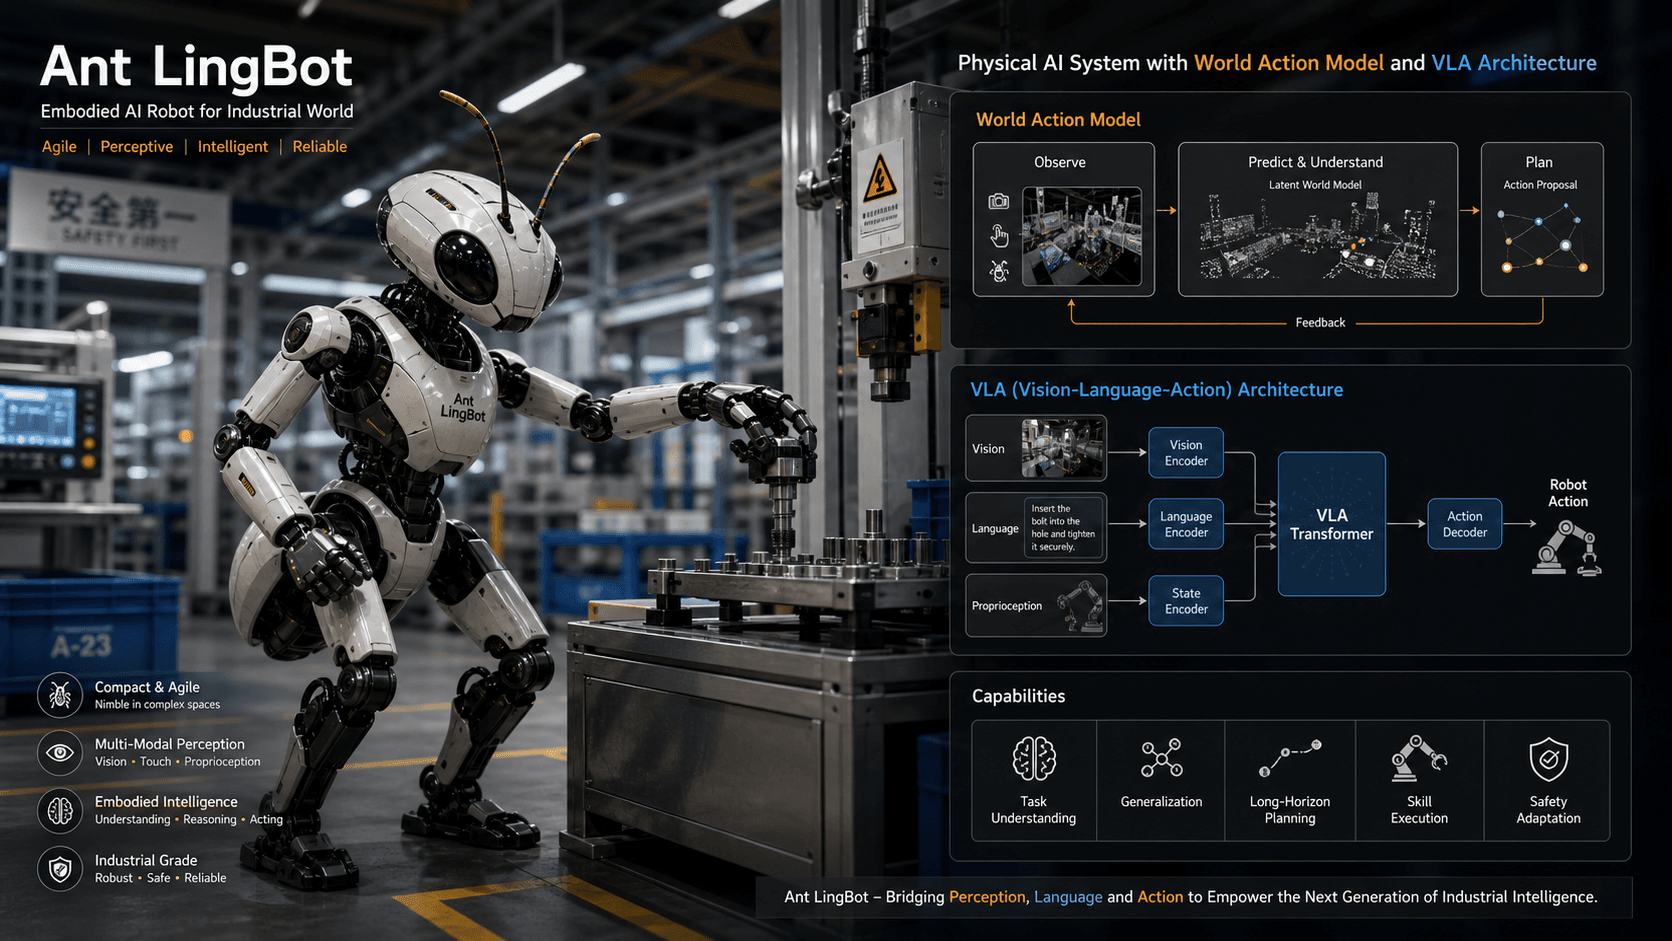Click the ant icon in Observe panel
Image resolution: width=1672 pixels, height=941 pixels.
pos(998,271)
